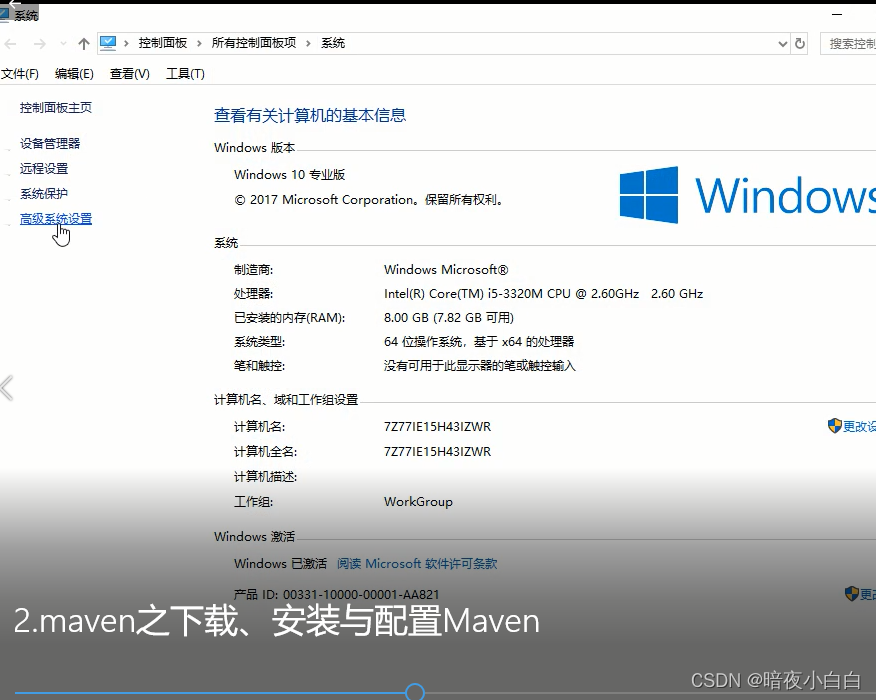Select RAM value 8.00 GB
Viewport: 876px width, 700px height.
tap(406, 318)
